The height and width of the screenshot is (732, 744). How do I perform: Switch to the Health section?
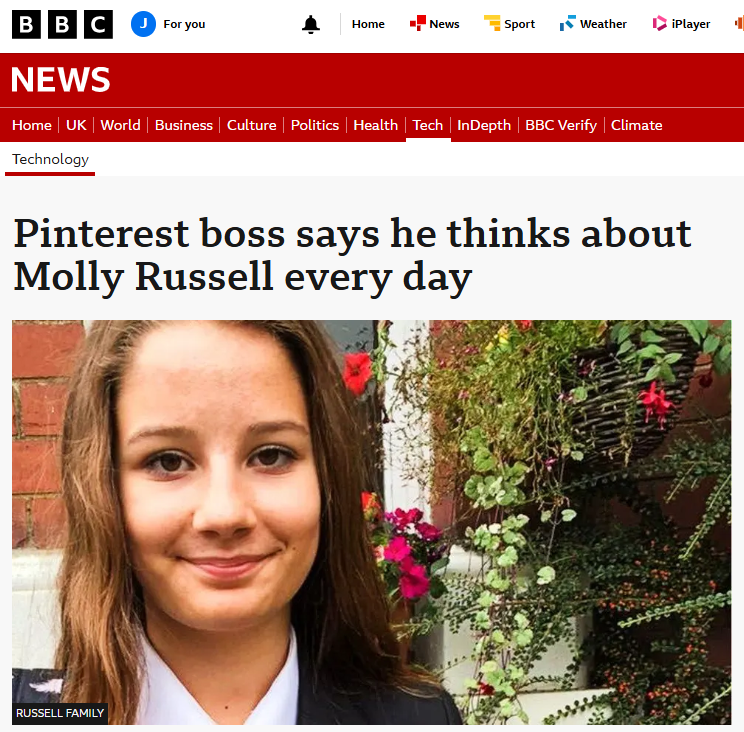376,125
